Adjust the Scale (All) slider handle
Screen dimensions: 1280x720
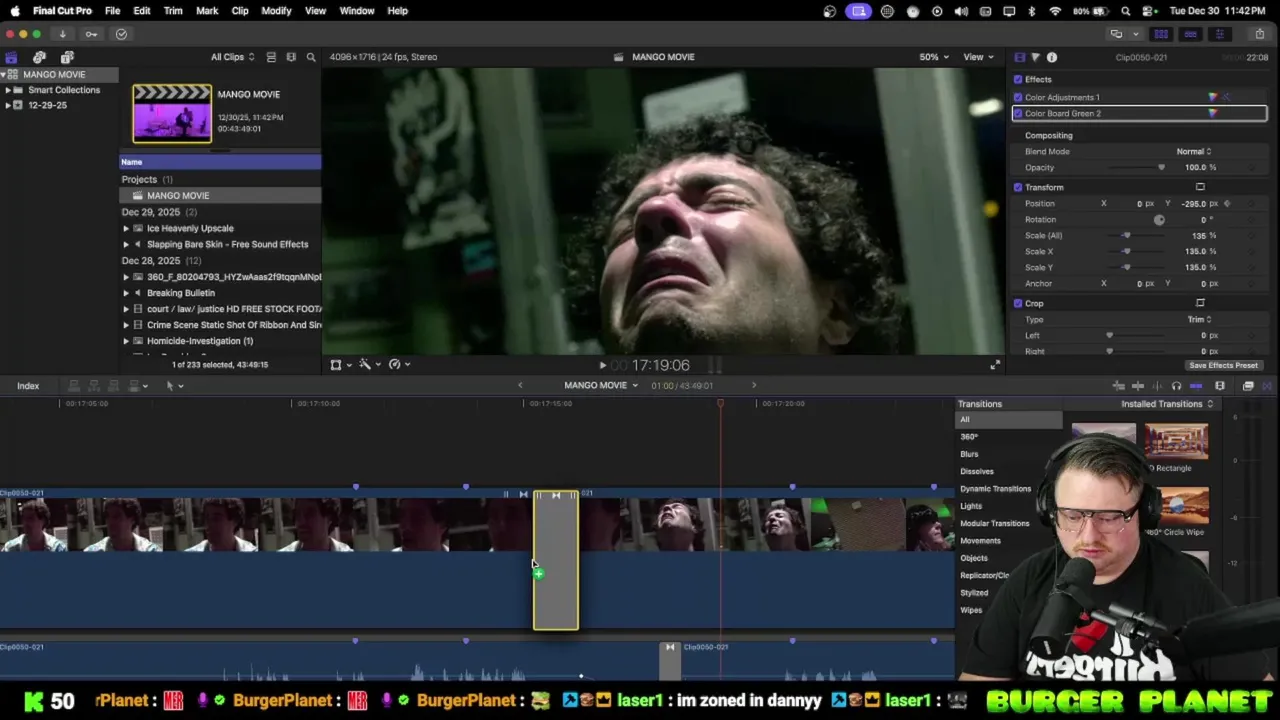pos(1126,235)
